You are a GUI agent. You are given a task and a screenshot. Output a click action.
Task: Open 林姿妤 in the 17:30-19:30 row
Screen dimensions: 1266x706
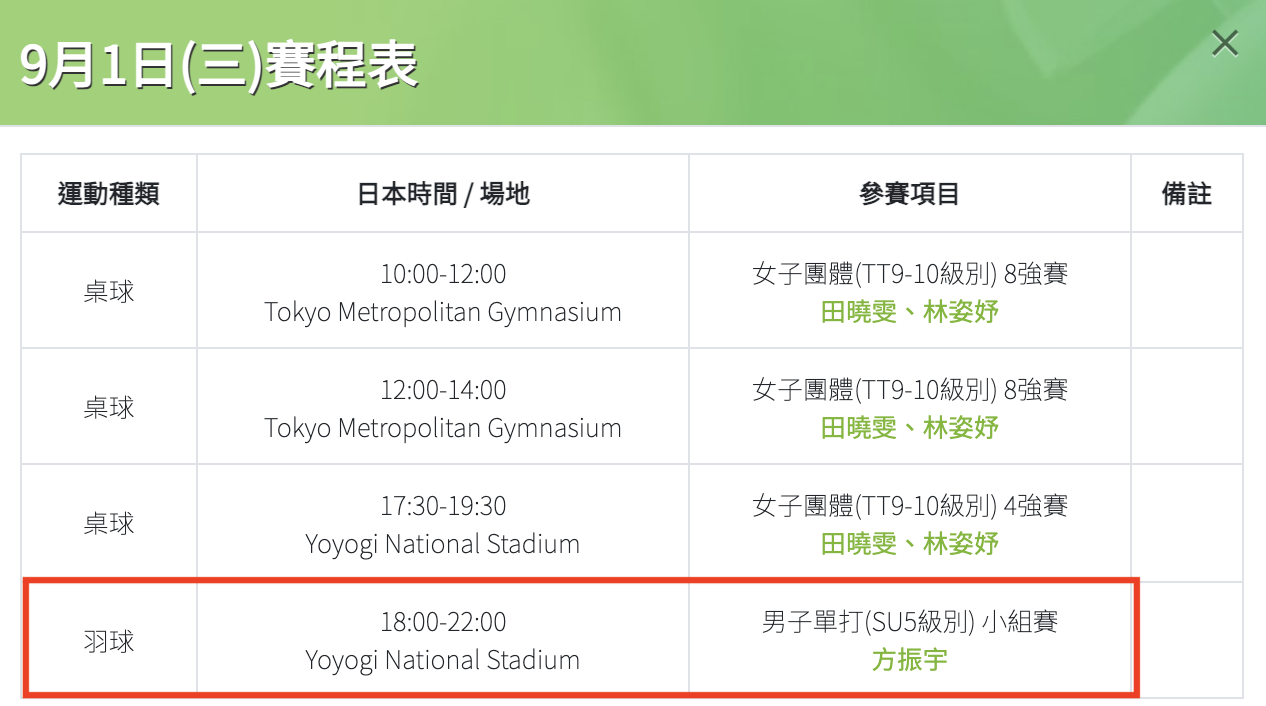coord(960,544)
